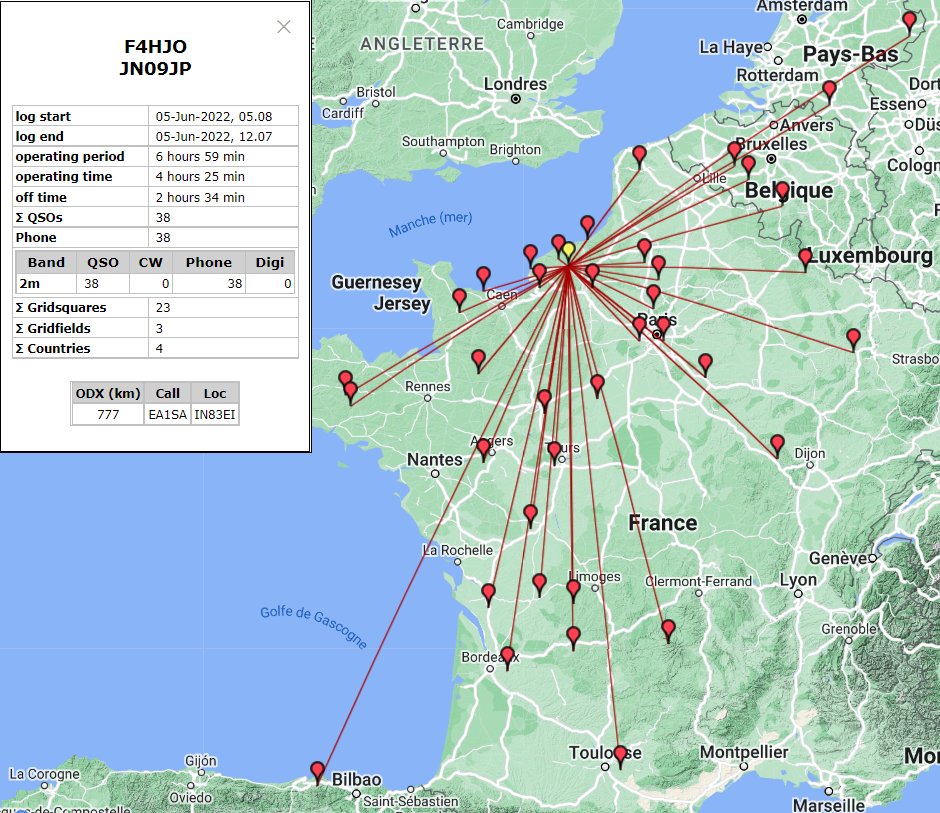Image resolution: width=940 pixels, height=813 pixels.
Task: Open the red marker at Bordeaux
Action: click(507, 657)
